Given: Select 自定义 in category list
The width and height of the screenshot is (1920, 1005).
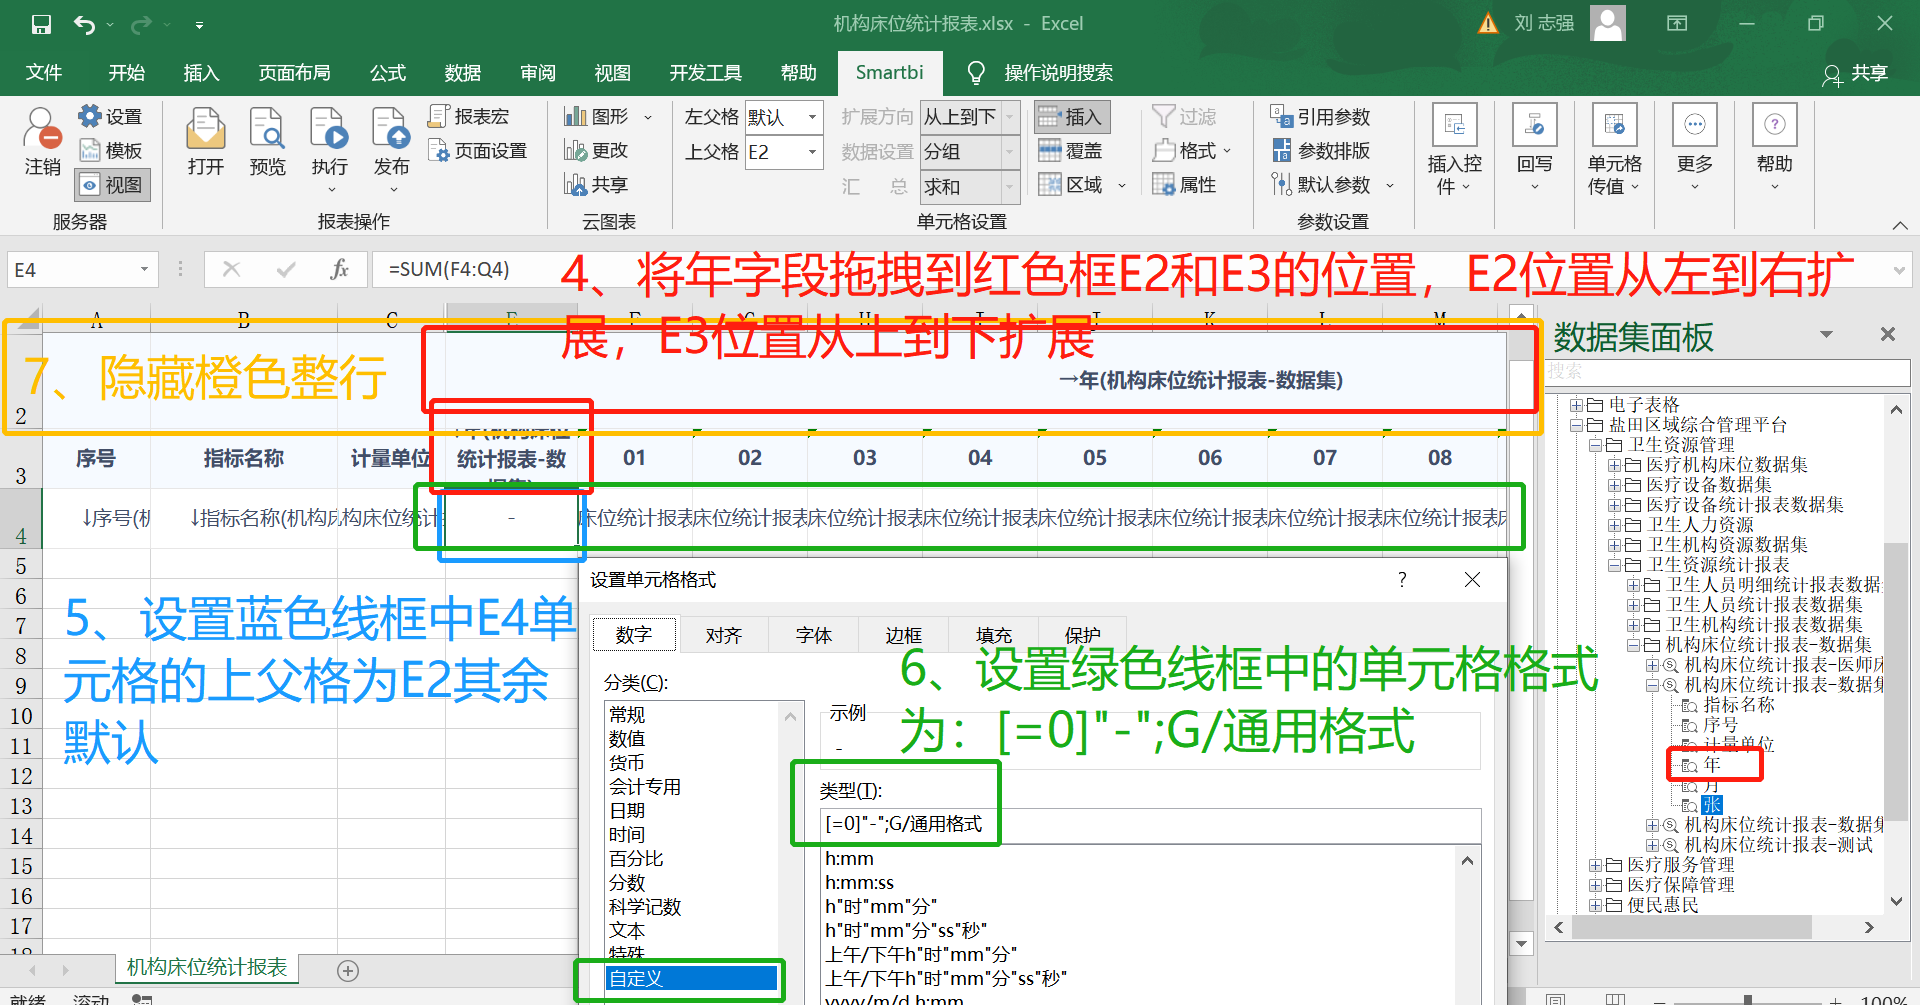Looking at the screenshot, I should pyautogui.click(x=691, y=979).
